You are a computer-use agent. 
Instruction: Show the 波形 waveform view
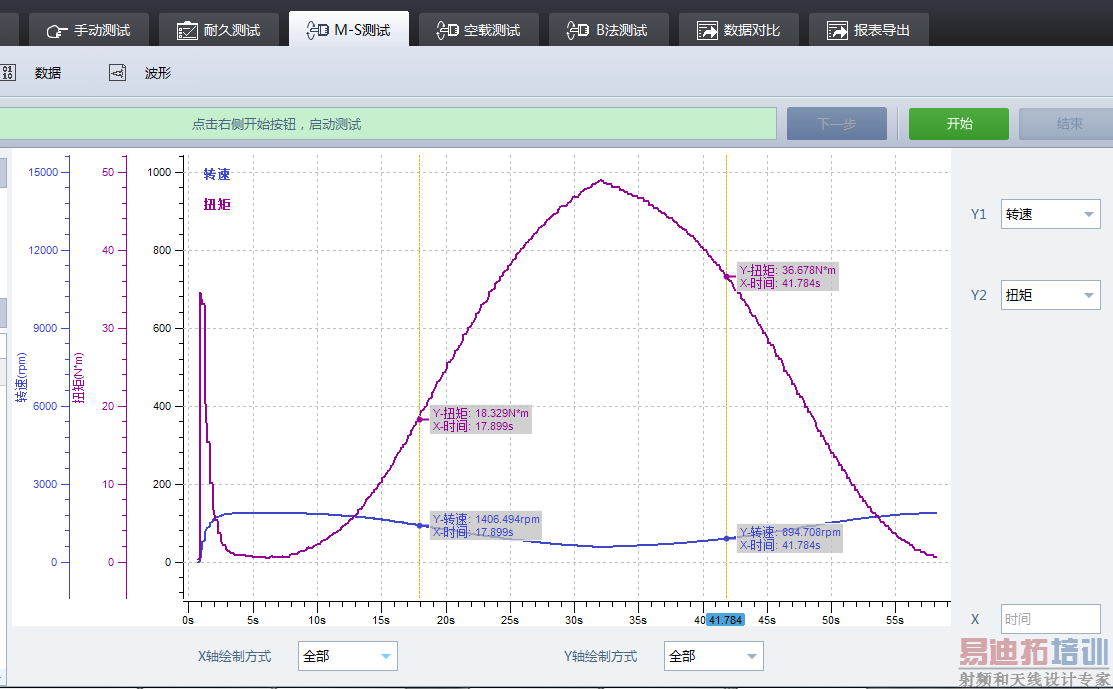tap(158, 73)
